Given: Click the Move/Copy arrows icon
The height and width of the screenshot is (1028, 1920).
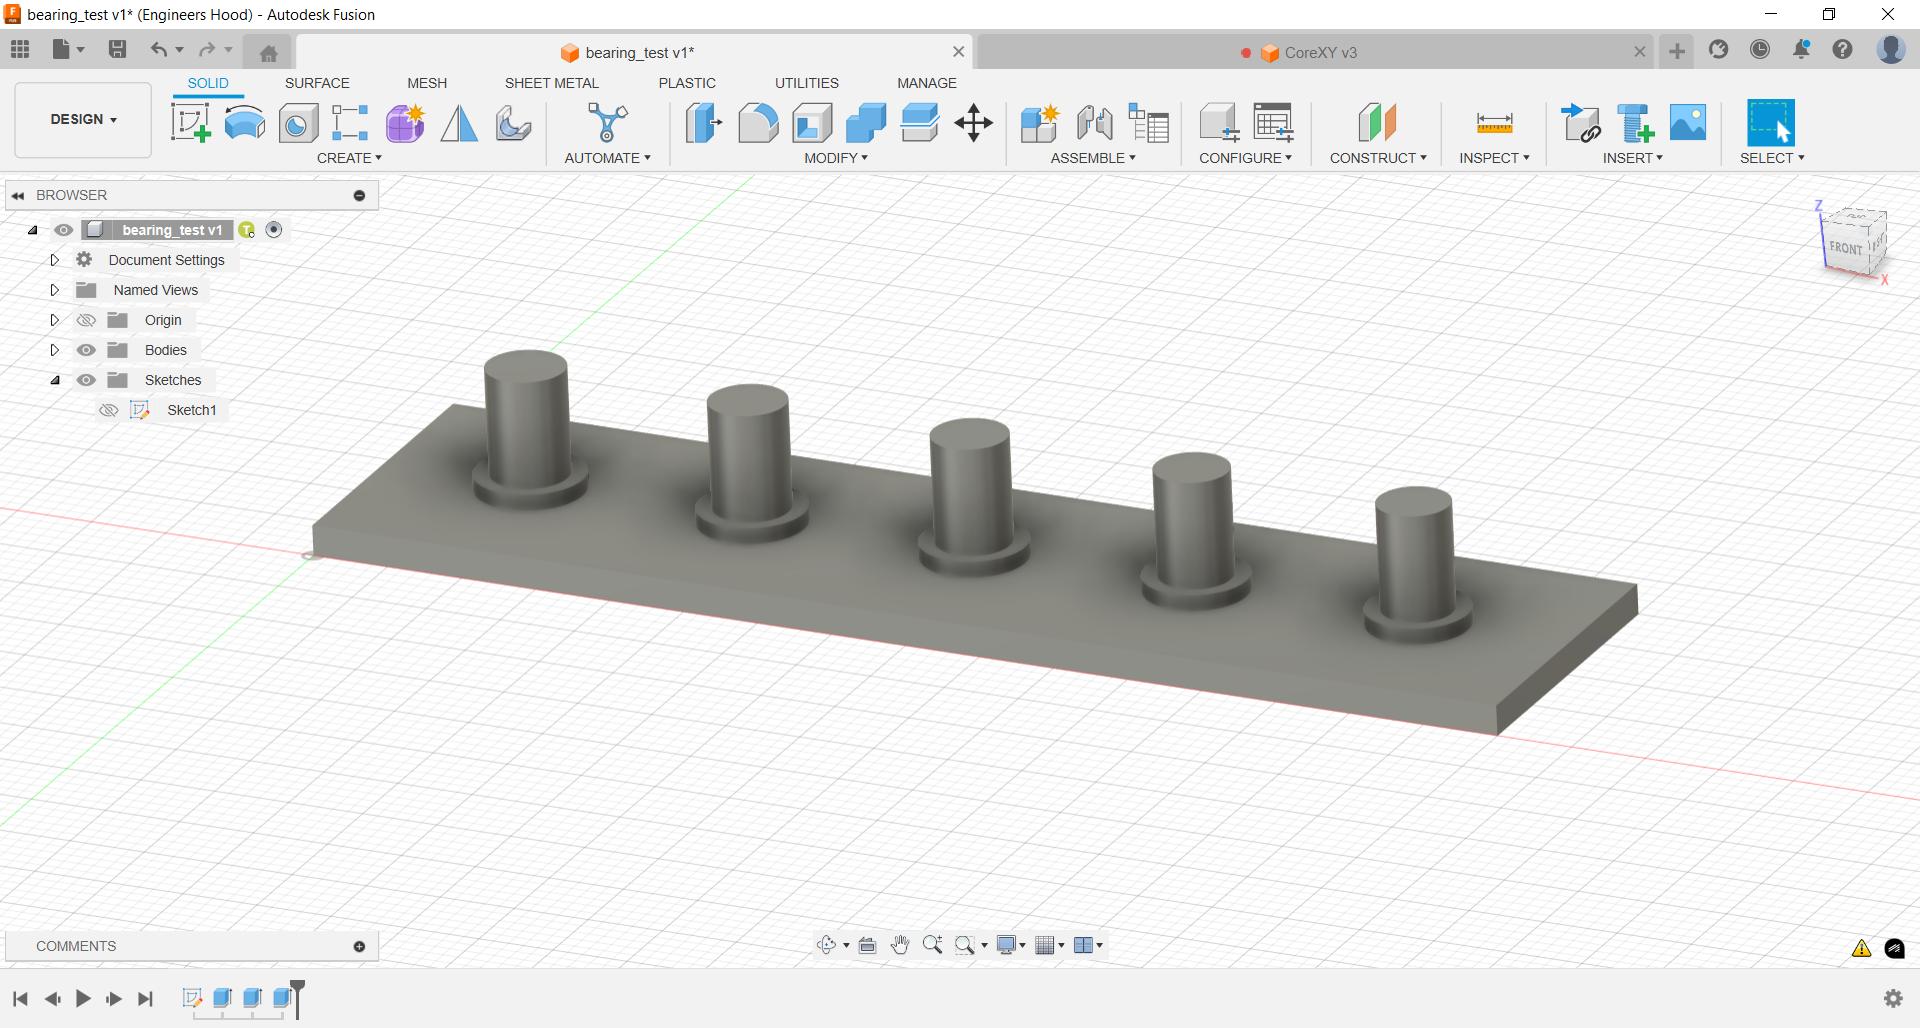Looking at the screenshot, I should click(973, 123).
